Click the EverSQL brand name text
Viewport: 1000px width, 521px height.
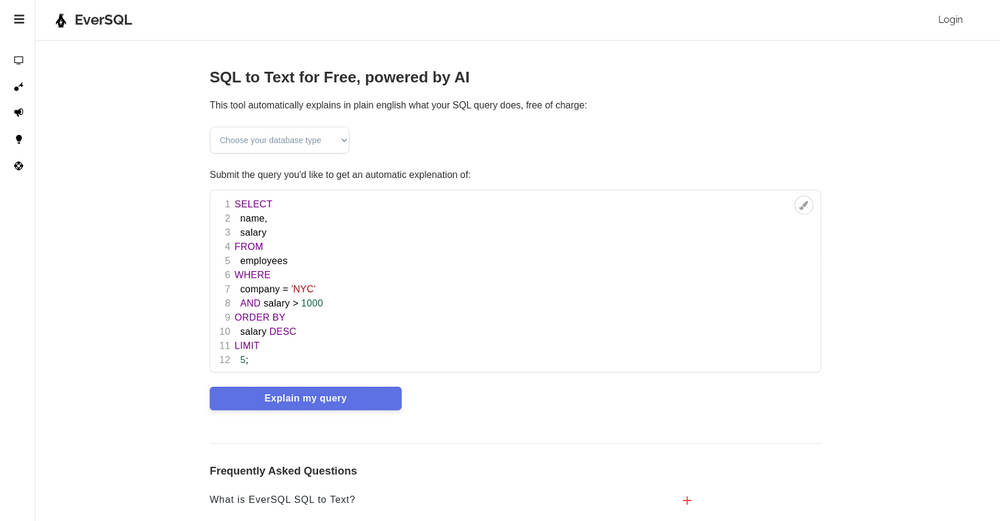click(x=103, y=20)
